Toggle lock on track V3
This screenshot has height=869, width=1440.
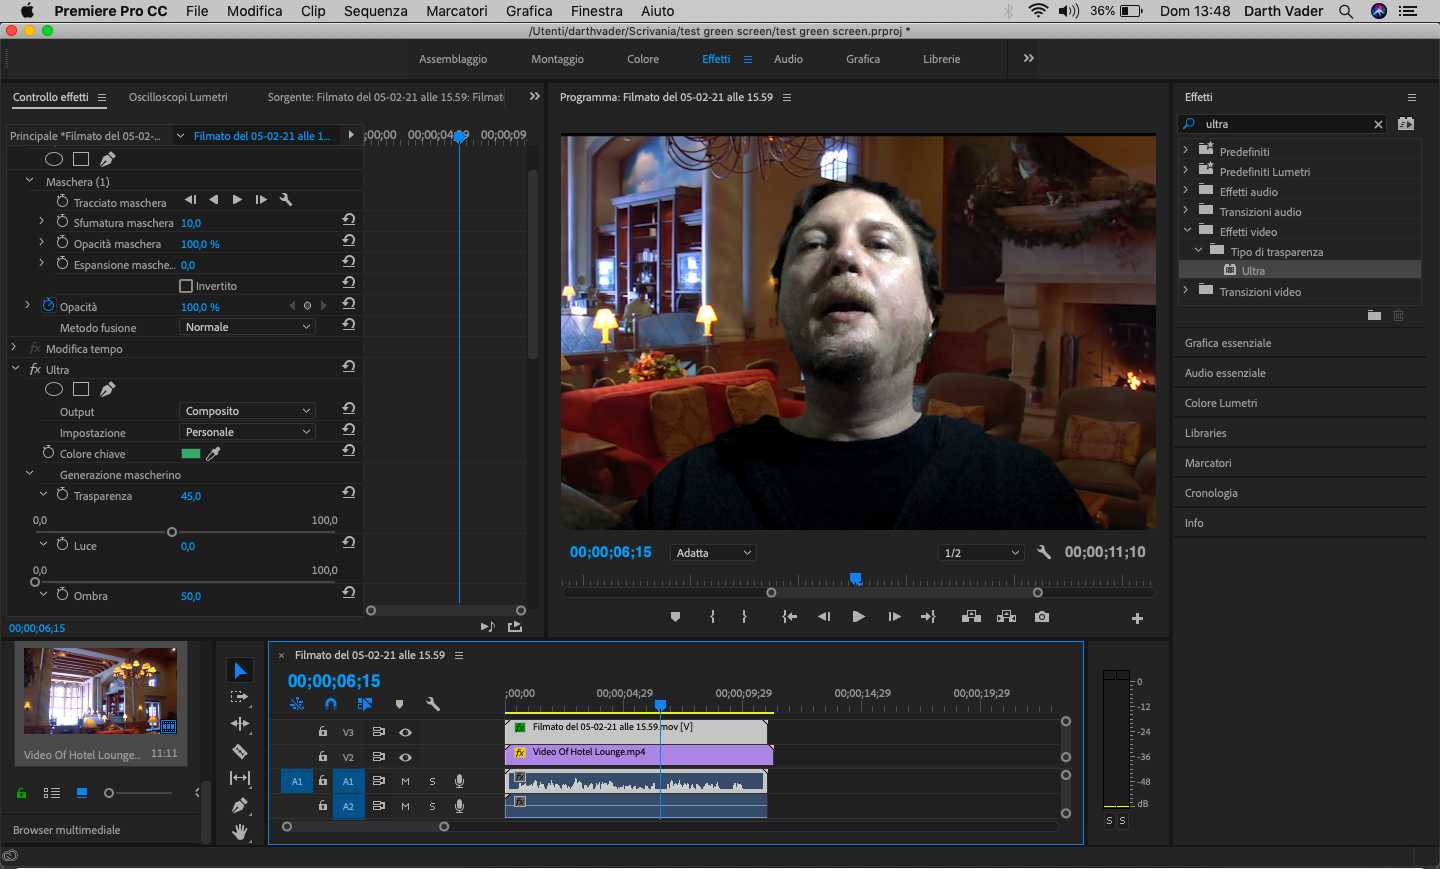(323, 732)
